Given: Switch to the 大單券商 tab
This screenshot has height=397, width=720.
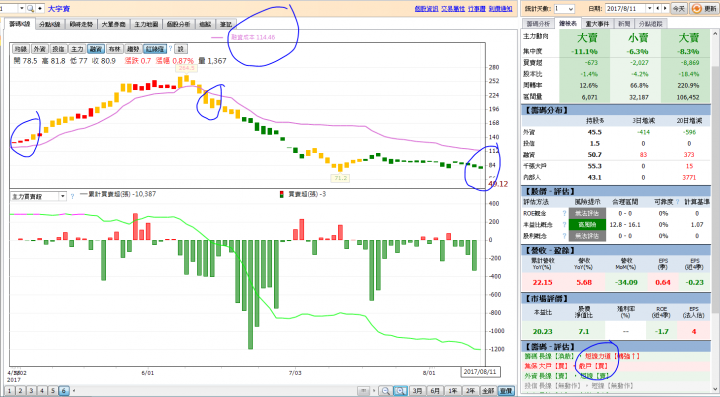Looking at the screenshot, I should pyautogui.click(x=113, y=24).
